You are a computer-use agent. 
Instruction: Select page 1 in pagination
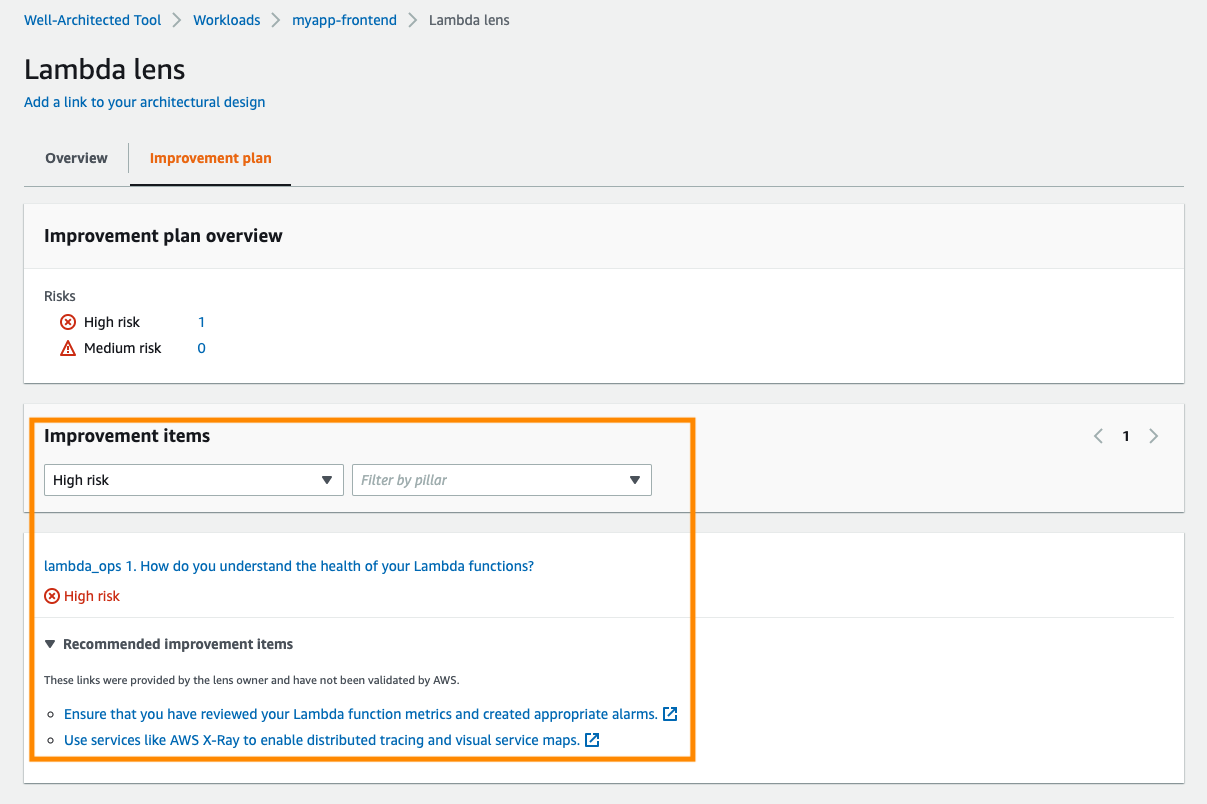[x=1126, y=436]
